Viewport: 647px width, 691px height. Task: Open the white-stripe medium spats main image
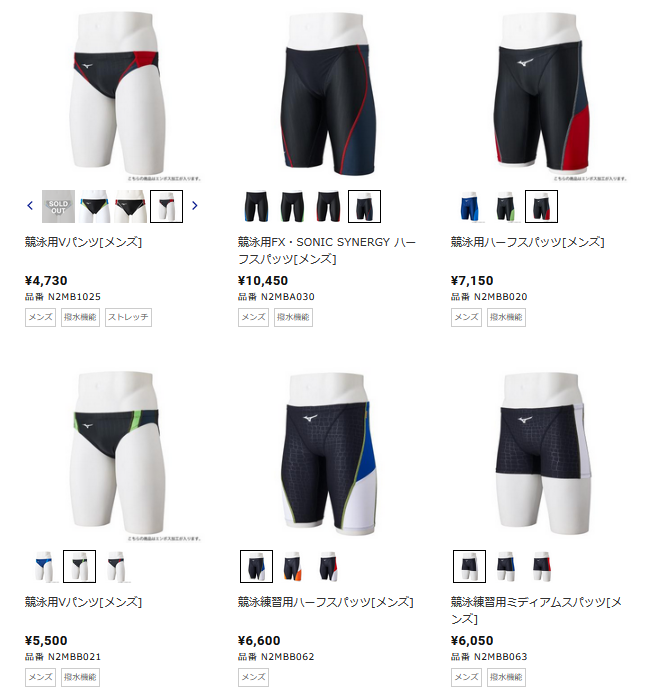(541, 454)
